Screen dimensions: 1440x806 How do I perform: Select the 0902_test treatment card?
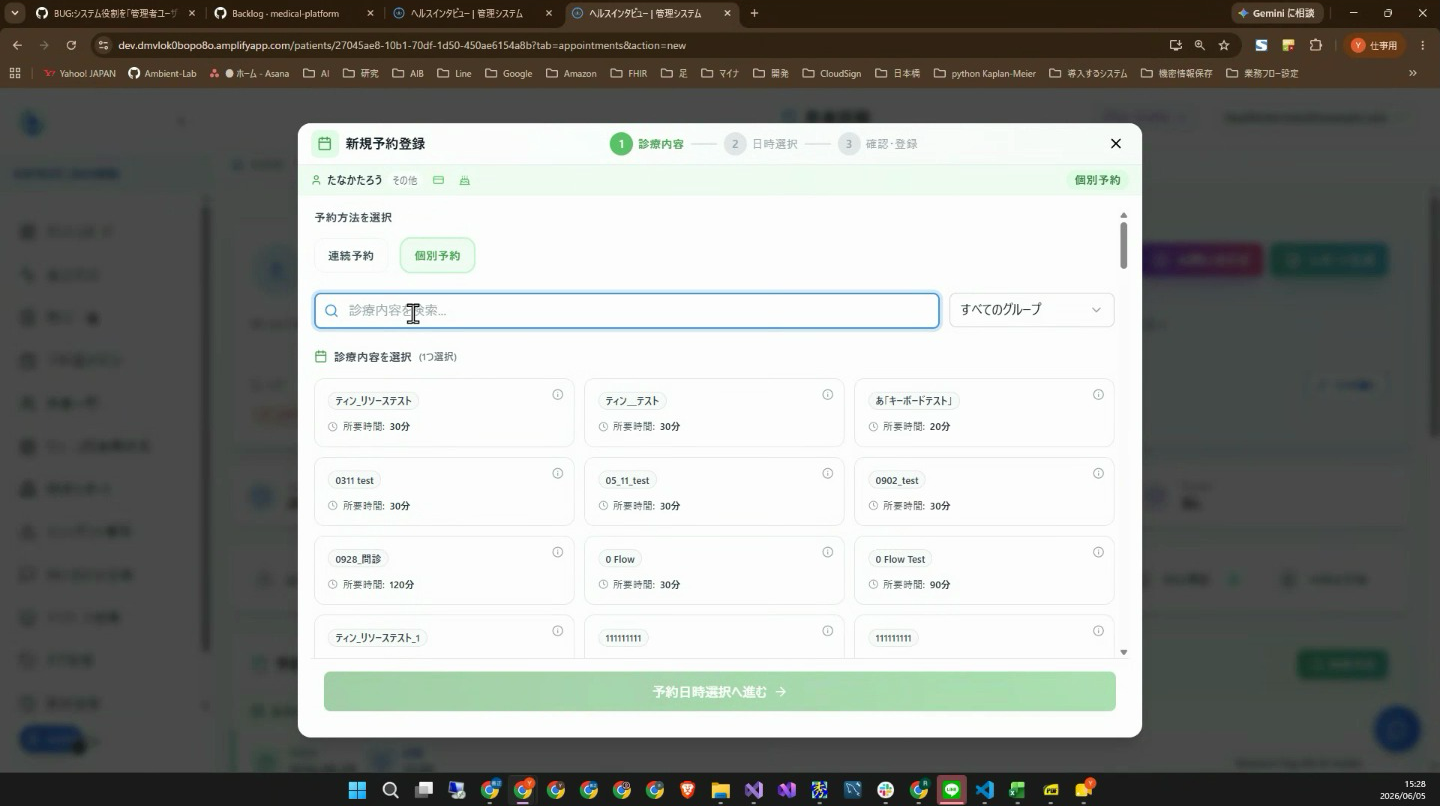pyautogui.click(x=984, y=491)
